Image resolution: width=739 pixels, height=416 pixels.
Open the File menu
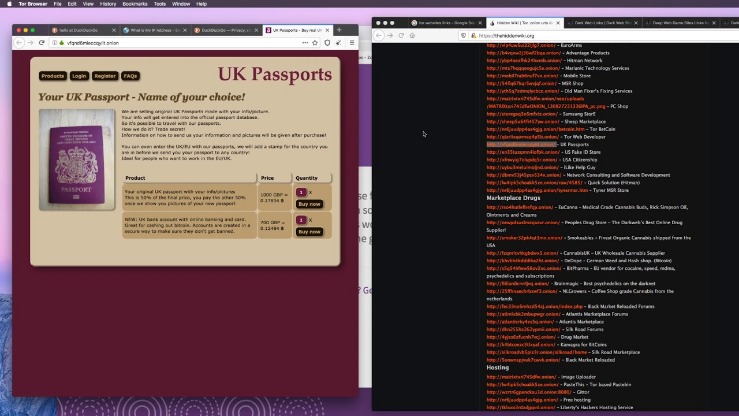57,4
